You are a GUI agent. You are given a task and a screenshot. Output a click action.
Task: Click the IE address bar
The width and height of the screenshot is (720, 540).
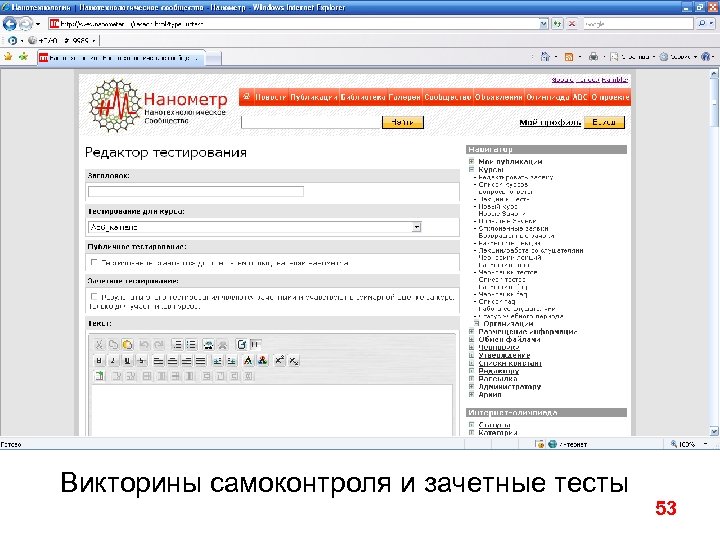(x=294, y=23)
